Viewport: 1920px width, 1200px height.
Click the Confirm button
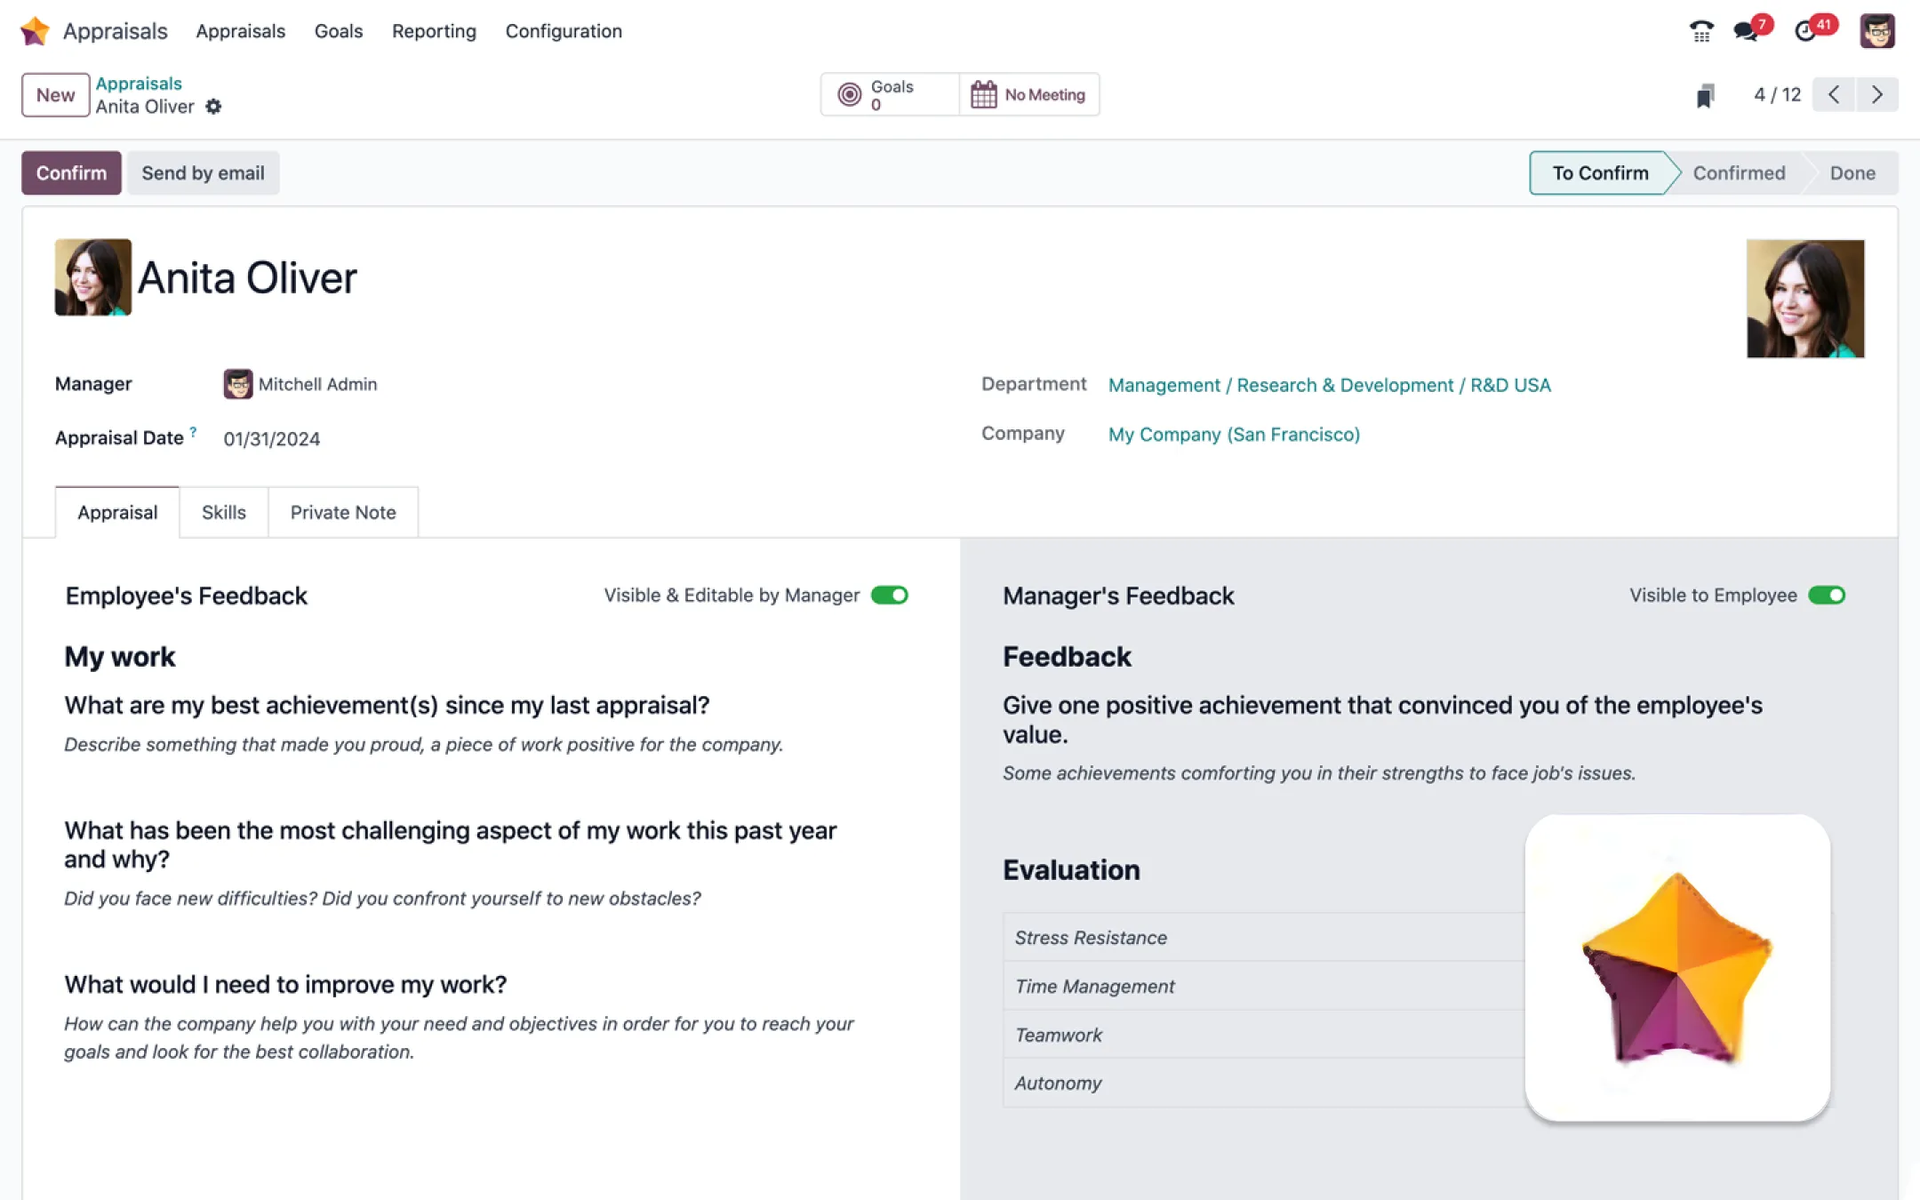coord(71,173)
